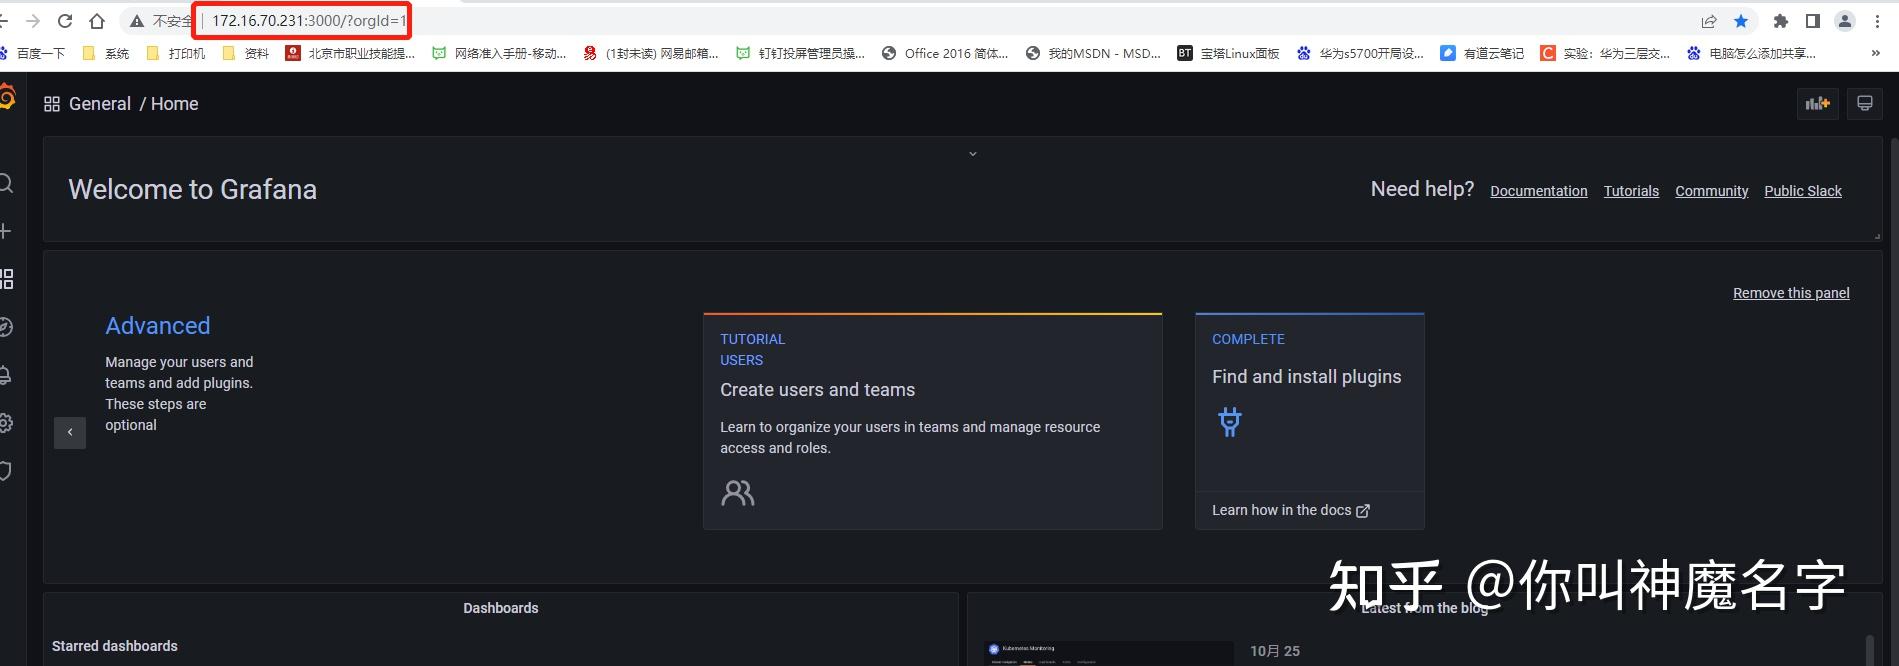Open the browser side panel icon
Viewport: 1899px width, 666px height.
pos(1813,21)
